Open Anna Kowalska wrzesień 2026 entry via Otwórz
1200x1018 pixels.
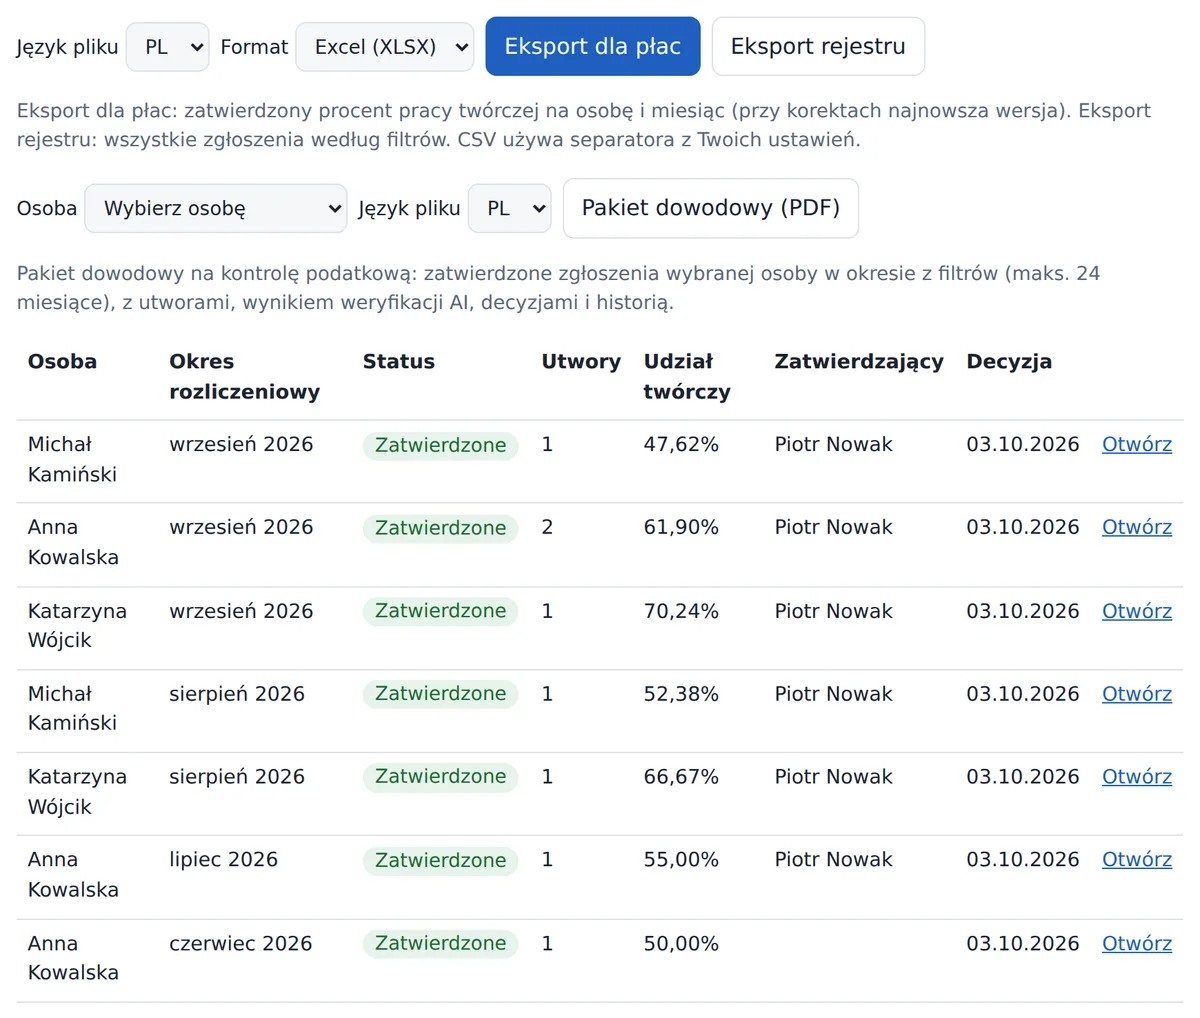coord(1137,527)
